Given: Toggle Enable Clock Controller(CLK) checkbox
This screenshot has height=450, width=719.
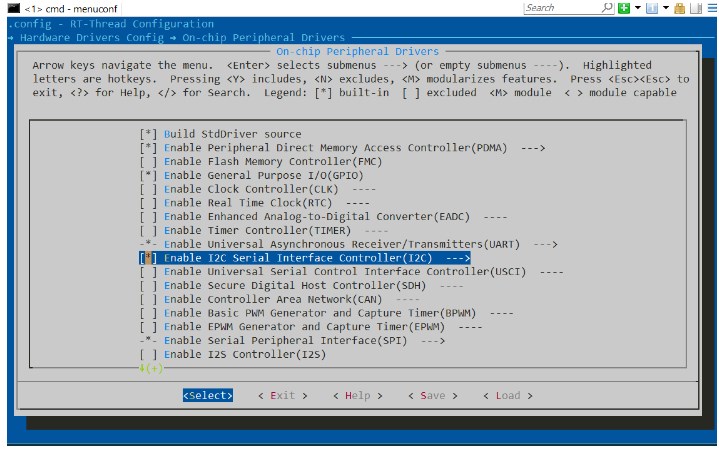Looking at the screenshot, I should [x=148, y=189].
